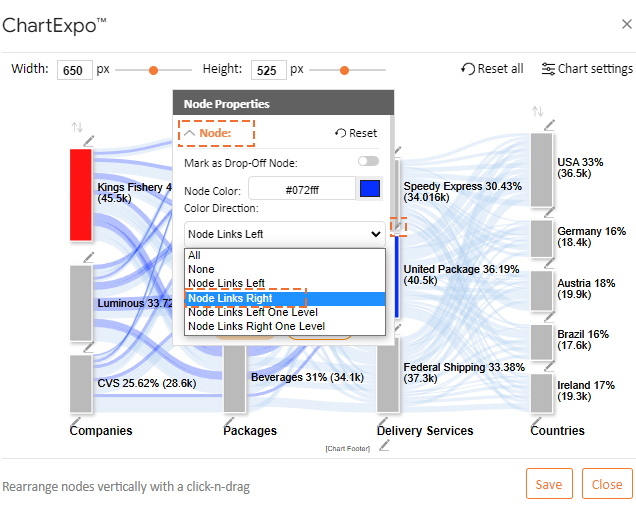
Task: Edit the Kings Fishery node with pencil icon
Action: click(88, 141)
